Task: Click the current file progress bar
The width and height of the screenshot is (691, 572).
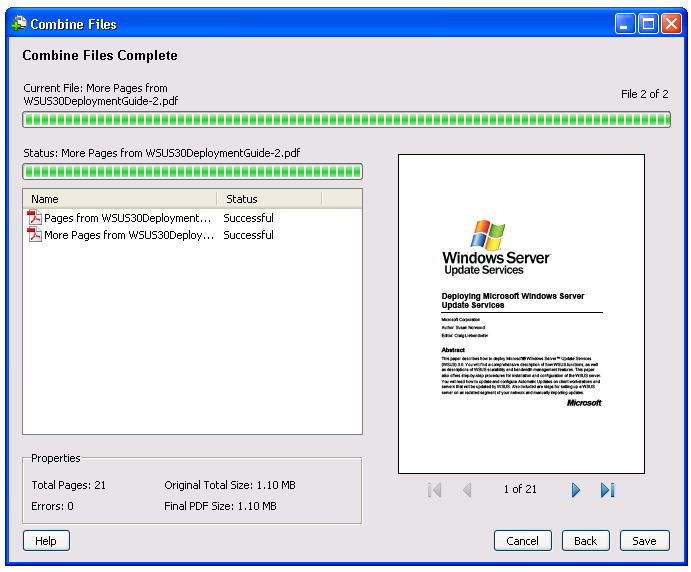Action: tap(346, 119)
